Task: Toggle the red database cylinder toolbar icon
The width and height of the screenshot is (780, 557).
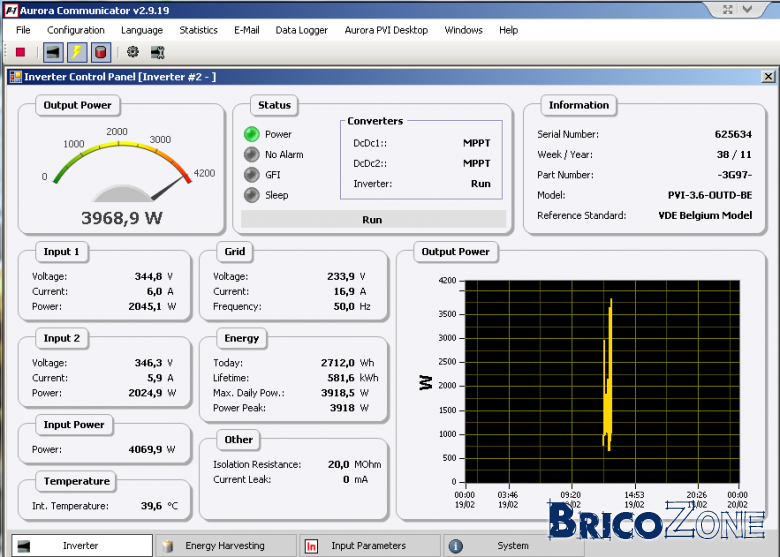Action: tap(101, 52)
